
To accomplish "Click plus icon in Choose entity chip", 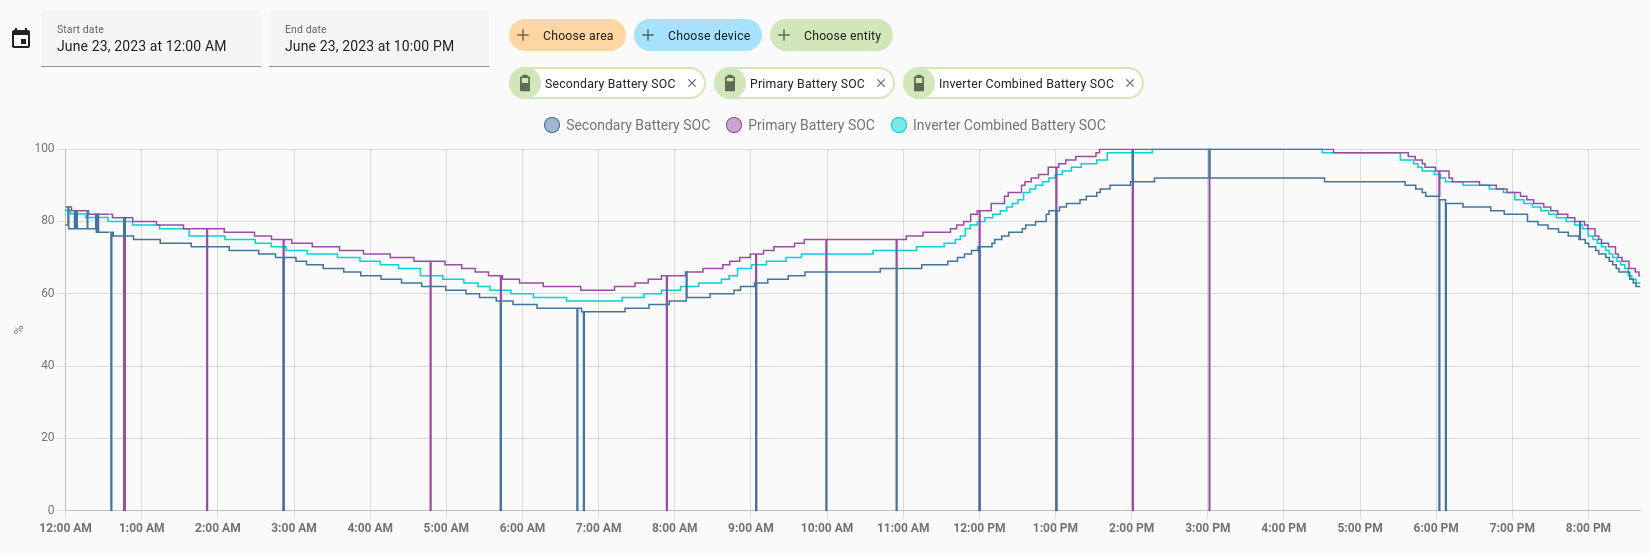I will pyautogui.click(x=784, y=35).
